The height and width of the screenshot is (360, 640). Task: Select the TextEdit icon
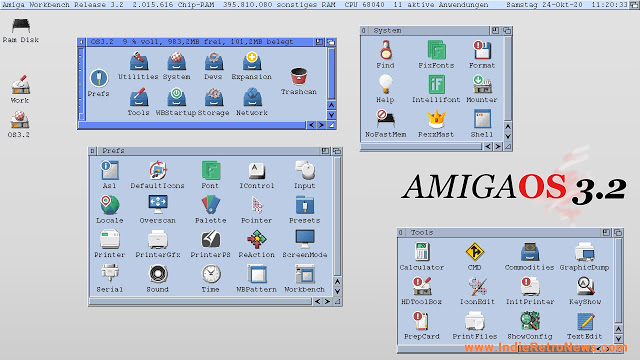click(585, 321)
